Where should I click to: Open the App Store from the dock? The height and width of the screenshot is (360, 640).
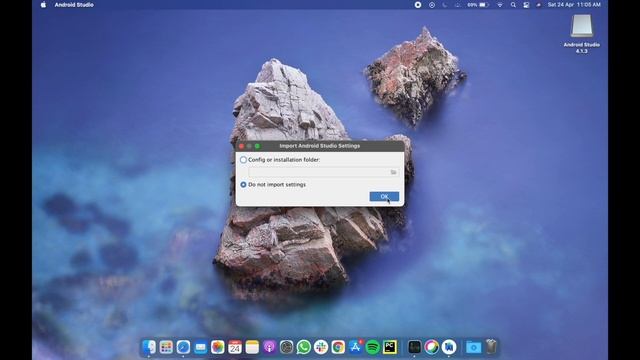(356, 347)
